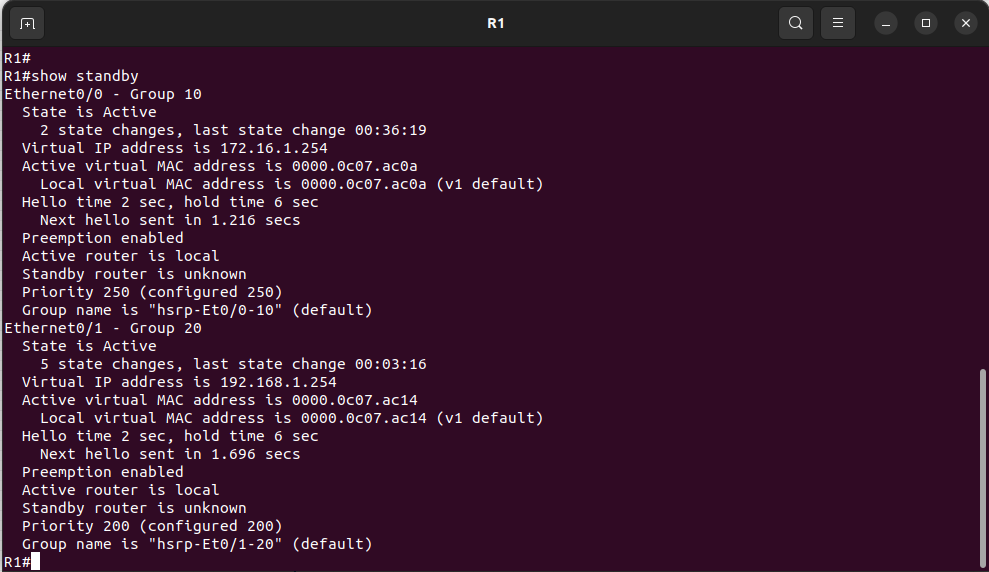Click the 'Priority 250 (configured 250)' line
The image size is (989, 572).
pos(152,292)
